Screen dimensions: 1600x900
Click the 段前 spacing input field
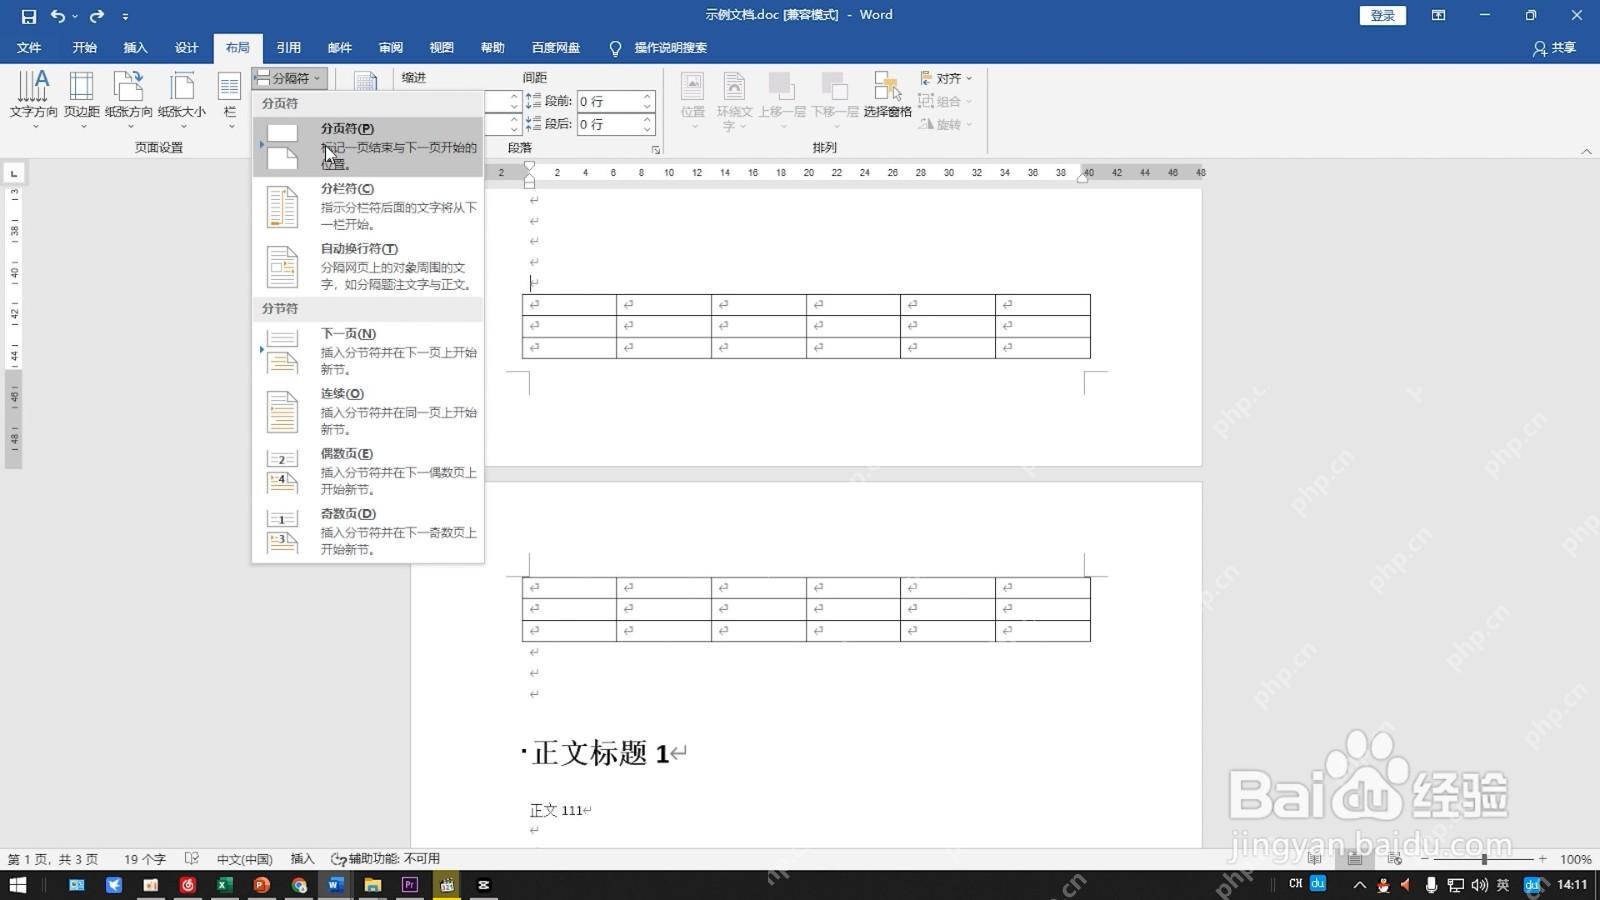[x=608, y=101]
